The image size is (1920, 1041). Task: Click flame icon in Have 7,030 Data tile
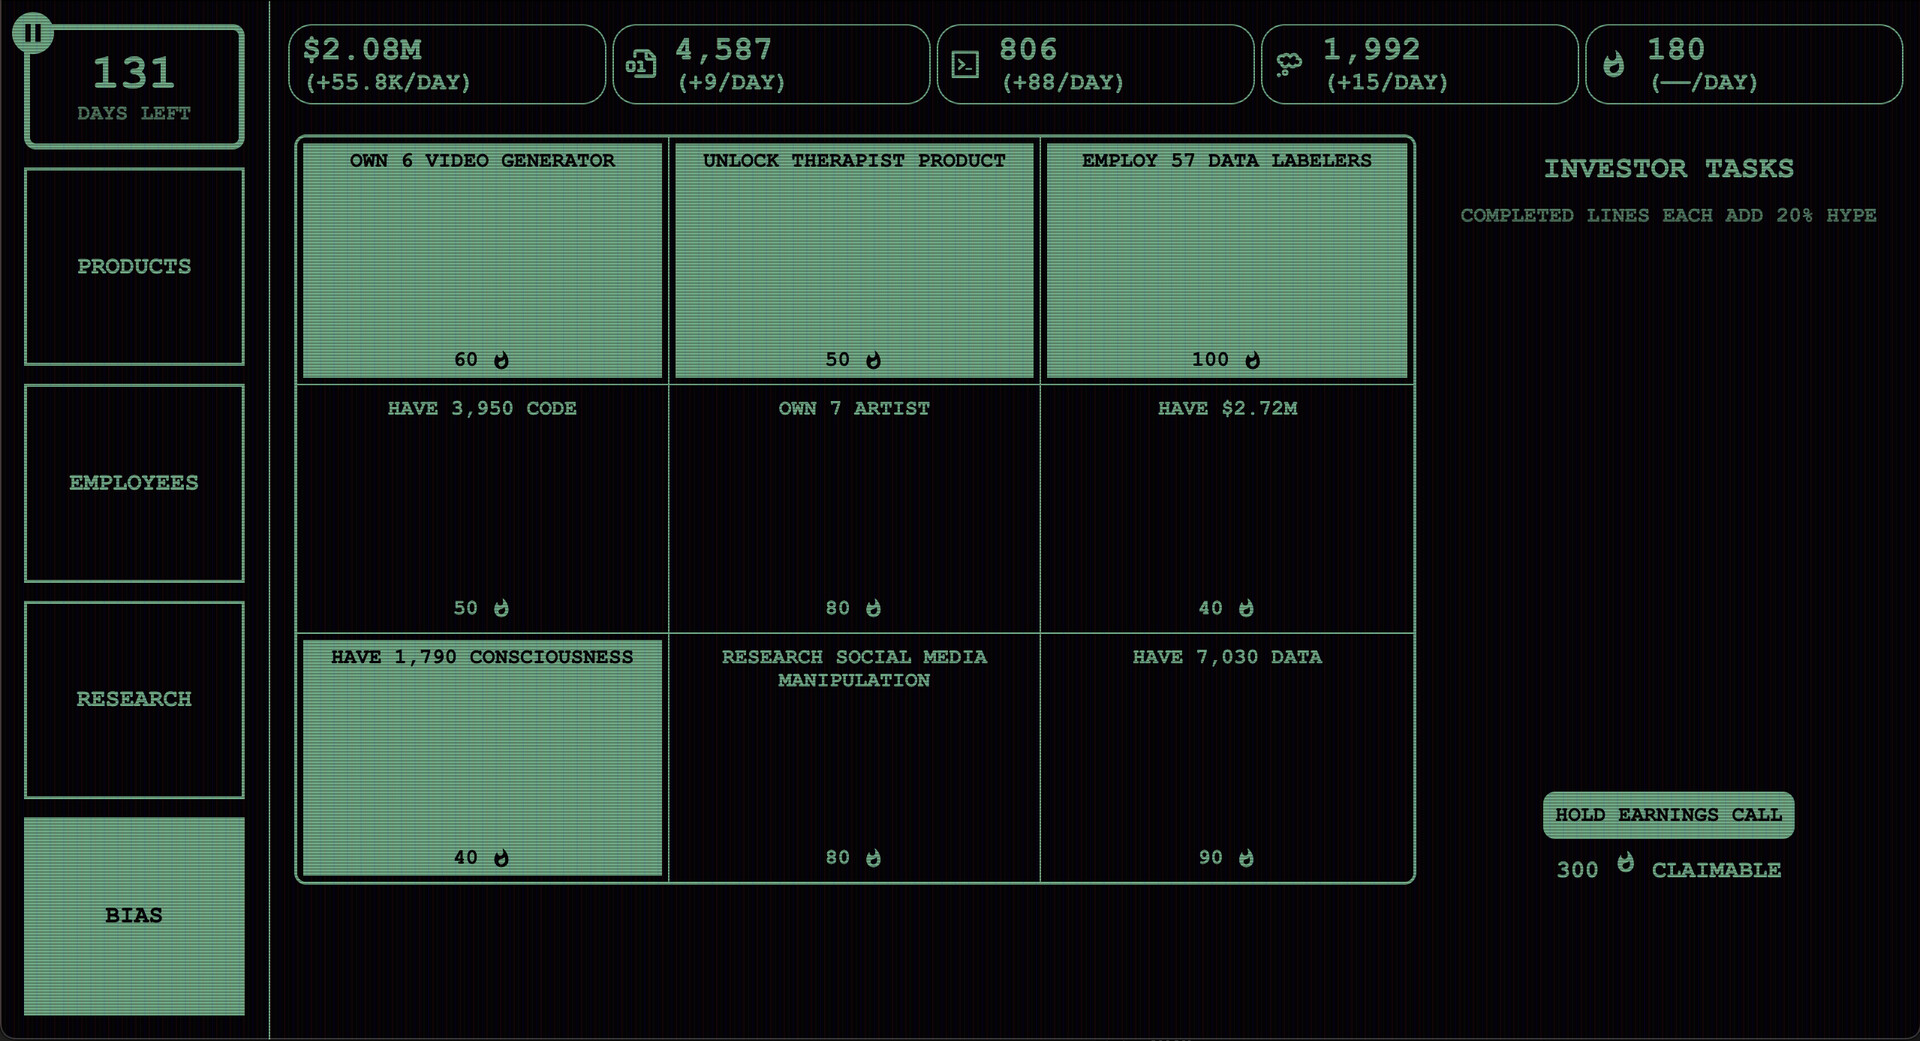tap(1246, 858)
